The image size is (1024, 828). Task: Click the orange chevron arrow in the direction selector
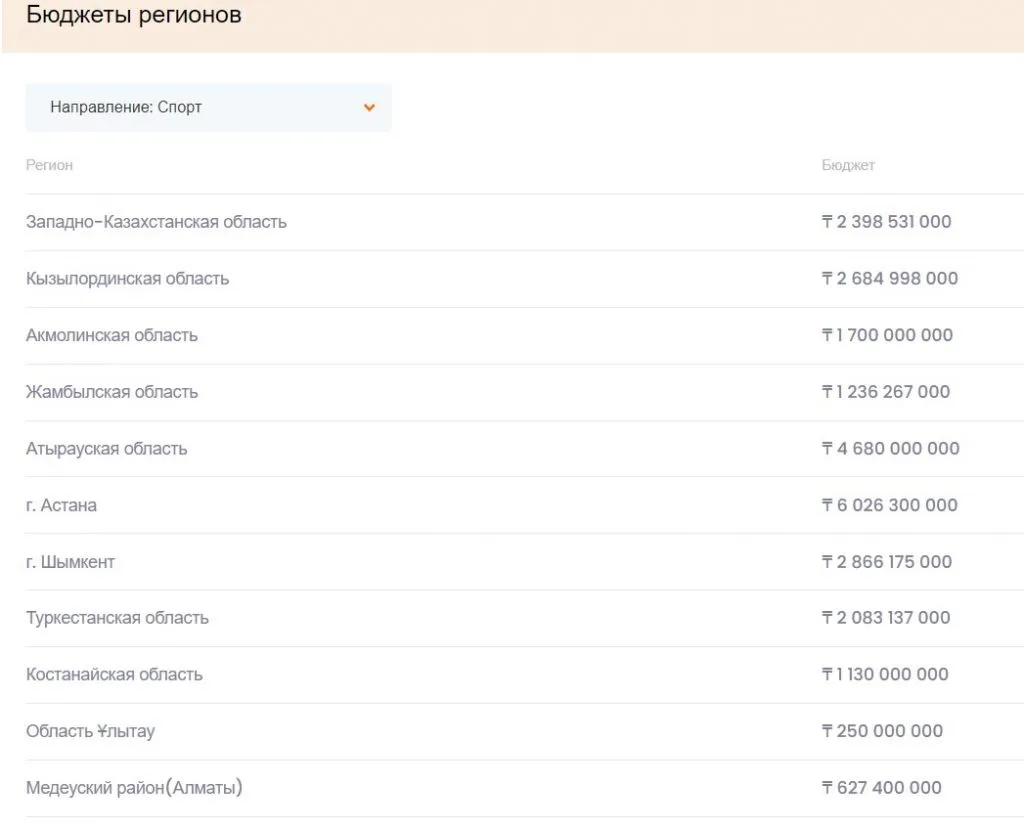[369, 107]
